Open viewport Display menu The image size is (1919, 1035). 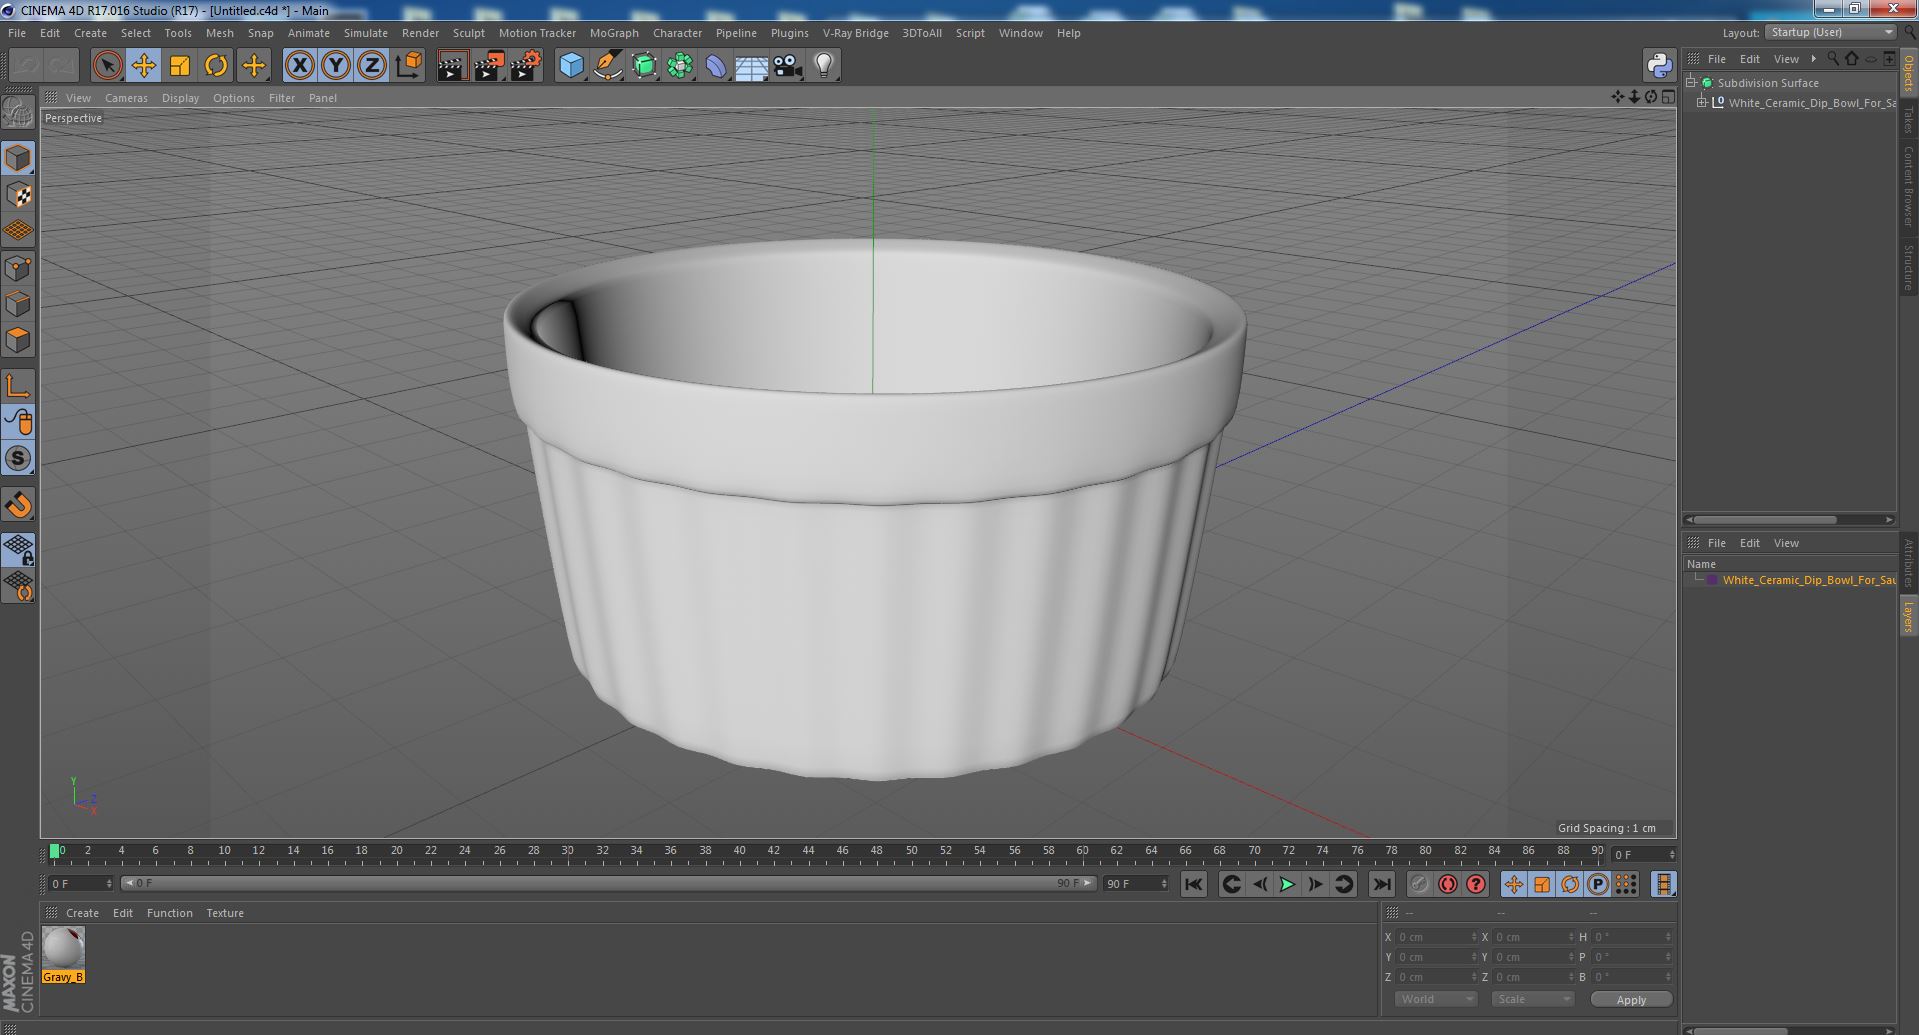[x=180, y=98]
